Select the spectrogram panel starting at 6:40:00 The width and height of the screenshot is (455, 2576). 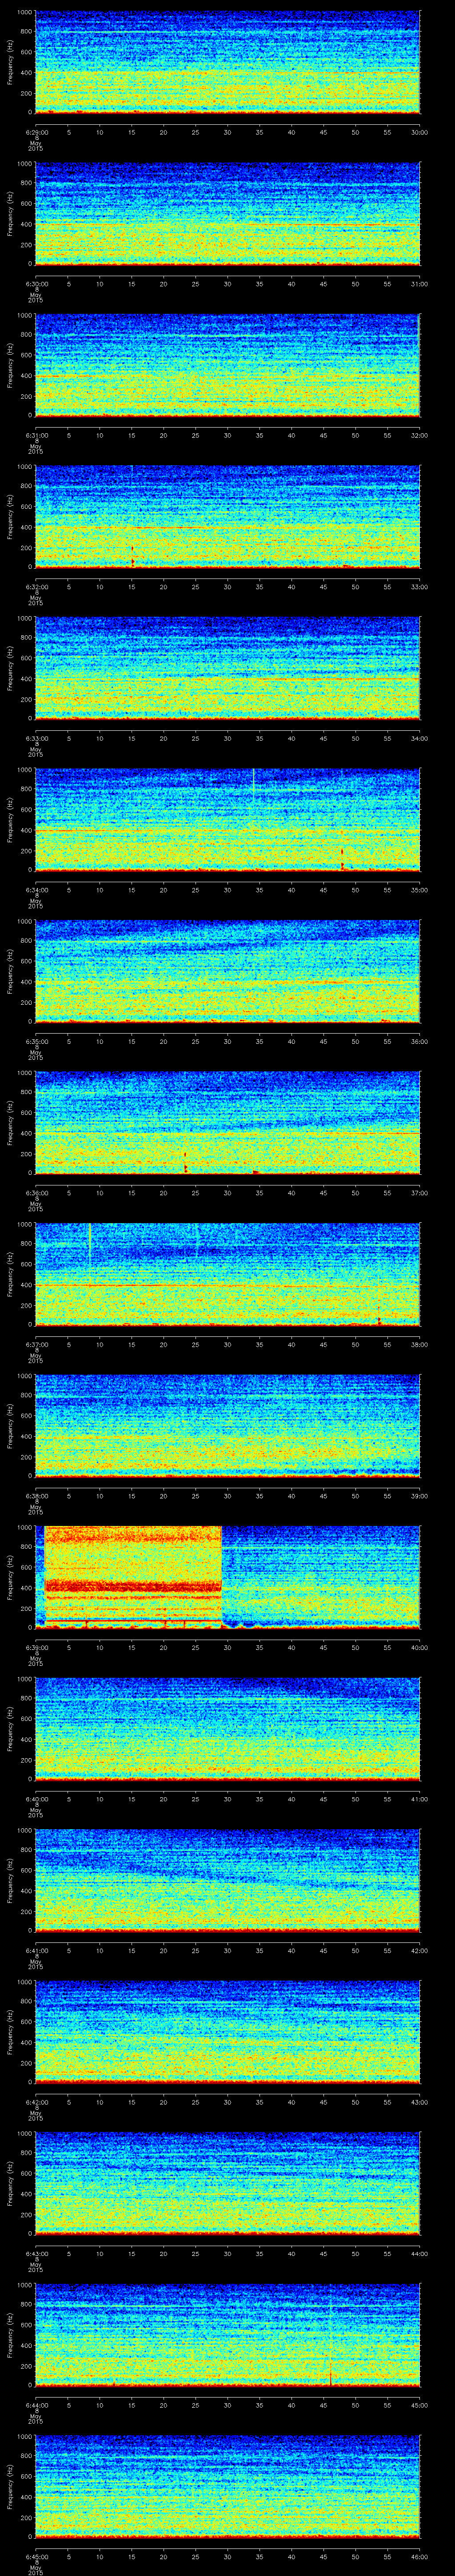[x=227, y=1729]
